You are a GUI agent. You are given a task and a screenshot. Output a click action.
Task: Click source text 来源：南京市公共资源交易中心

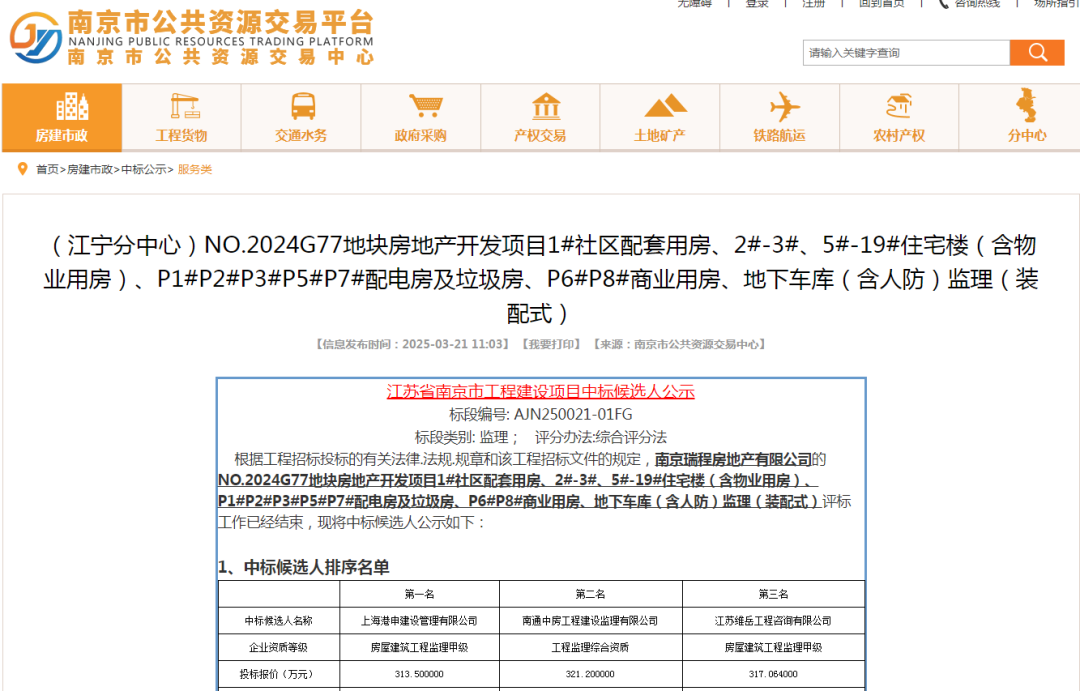tap(678, 344)
